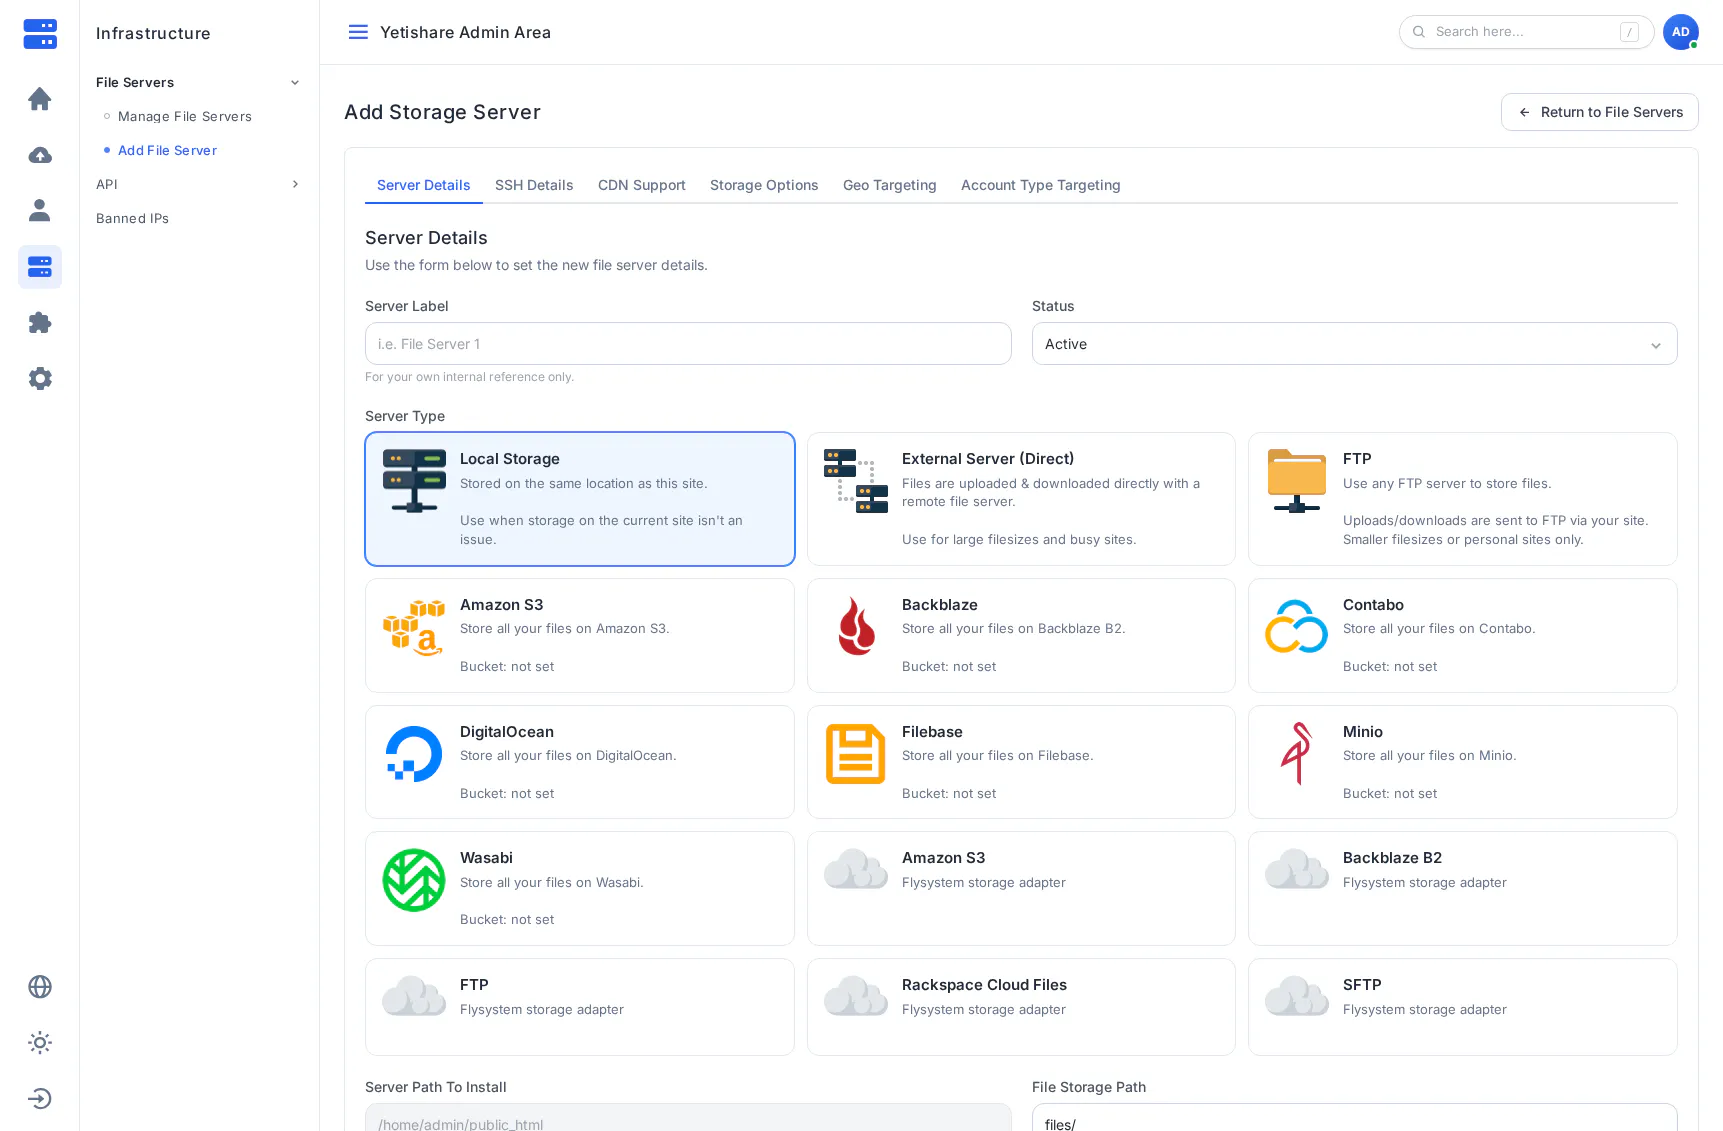Open the Settings gear icon in sidebar
The width and height of the screenshot is (1723, 1131).
[40, 379]
